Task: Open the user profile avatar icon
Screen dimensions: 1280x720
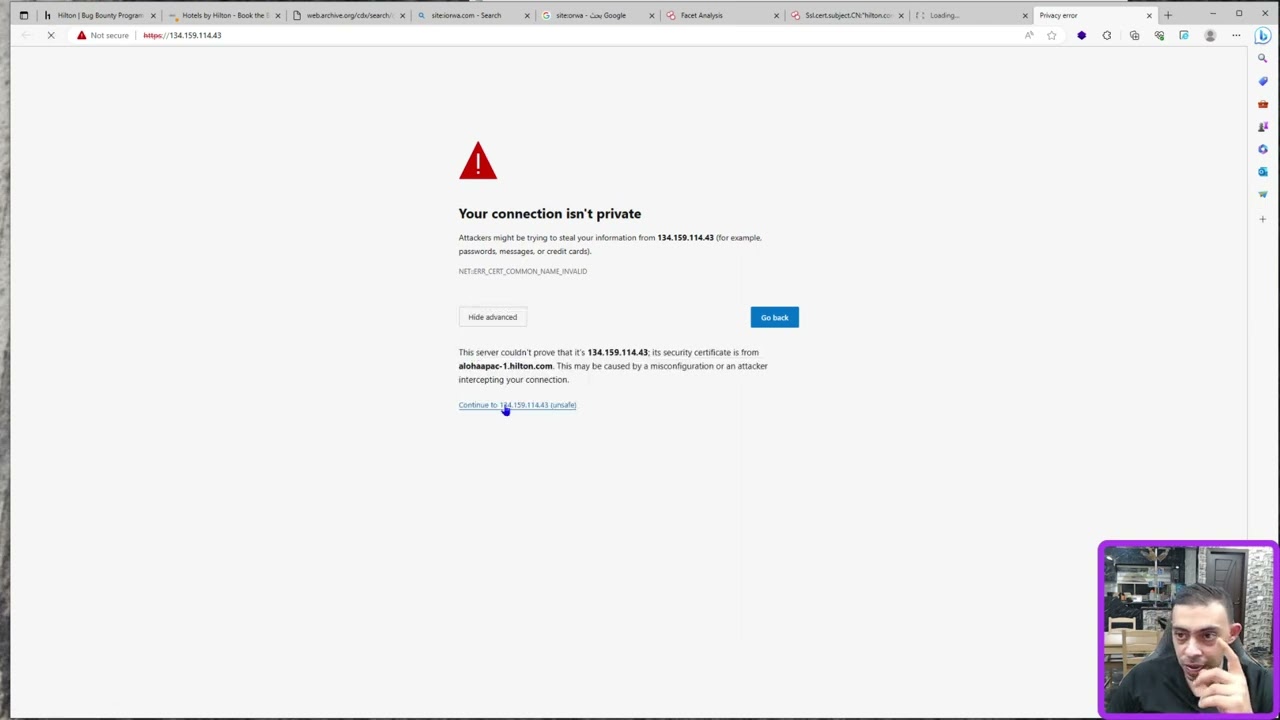Action: (x=1210, y=35)
